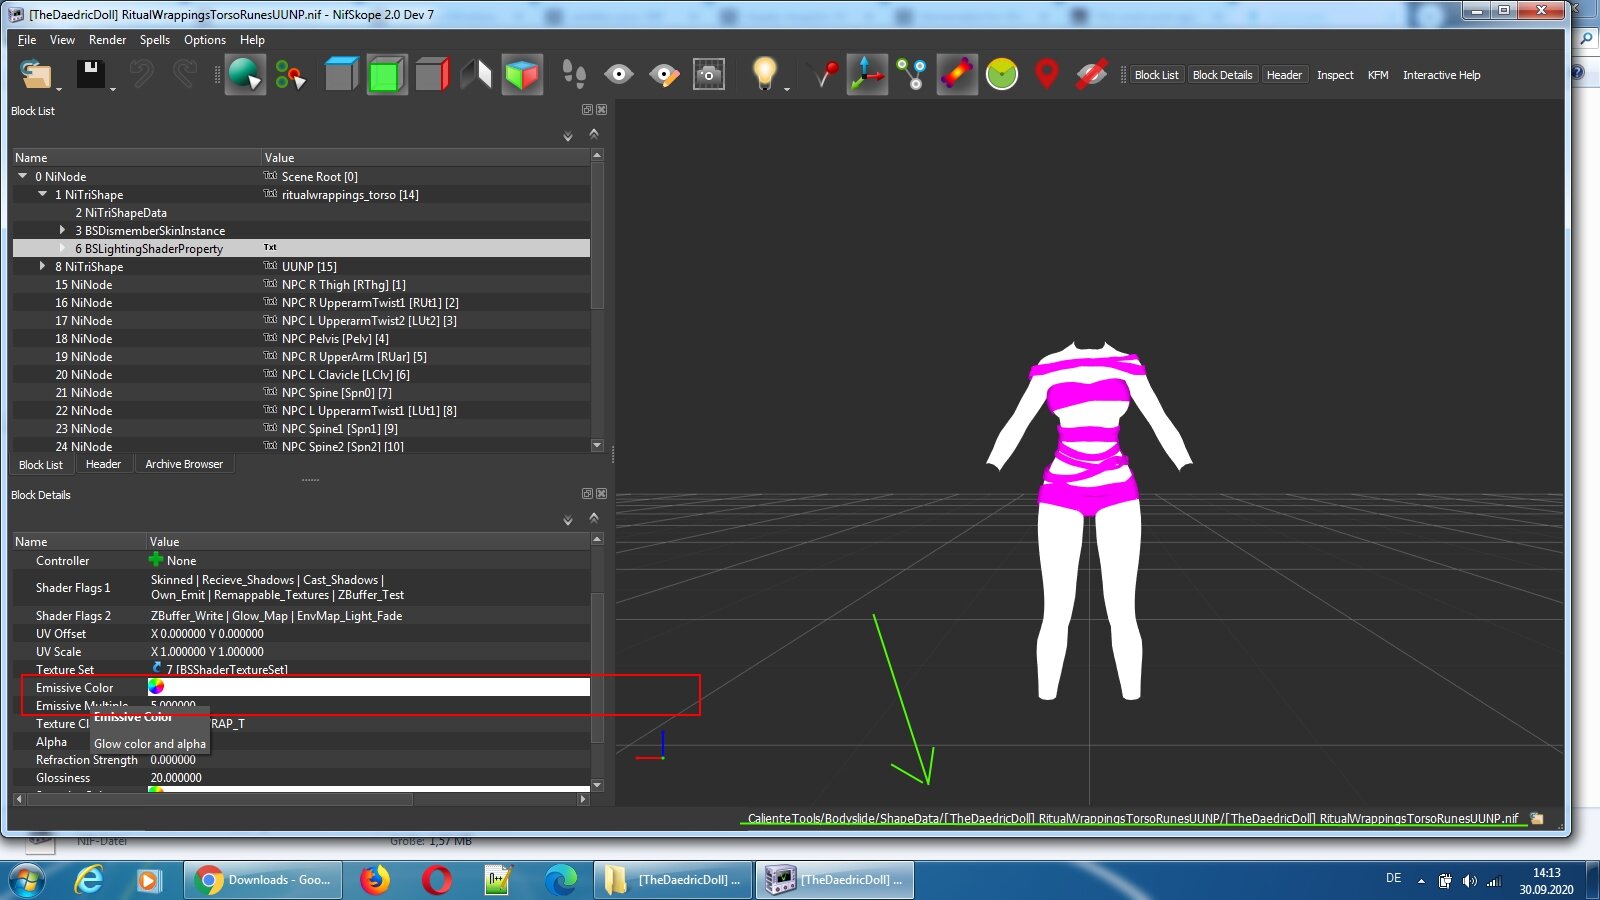Expand the 8 NiTriShape UUNP node
The height and width of the screenshot is (900, 1600).
(x=42, y=266)
